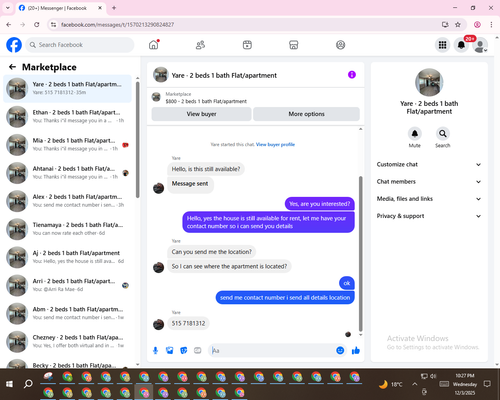500x400 pixels.
Task: Open the Ethan conversation in chat list
Action: point(67,117)
